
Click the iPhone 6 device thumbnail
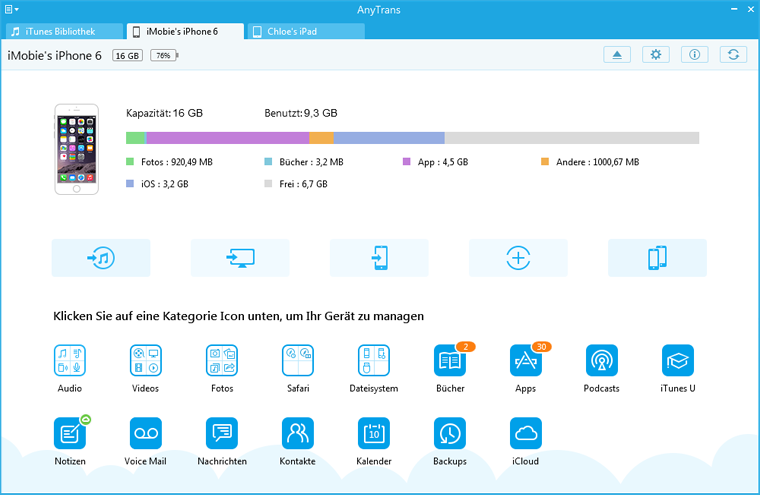[77, 149]
